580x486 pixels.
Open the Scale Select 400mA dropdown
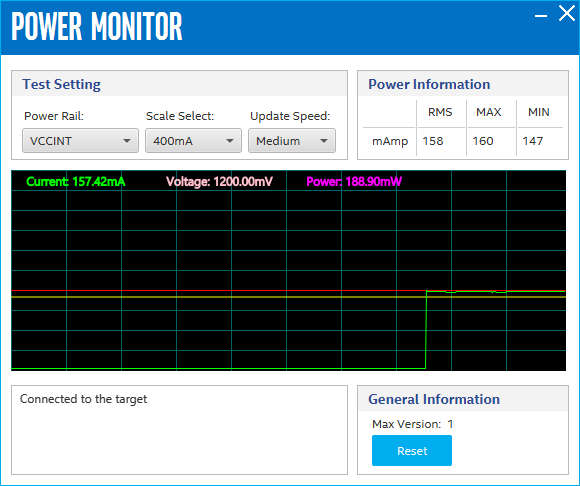[x=193, y=141]
